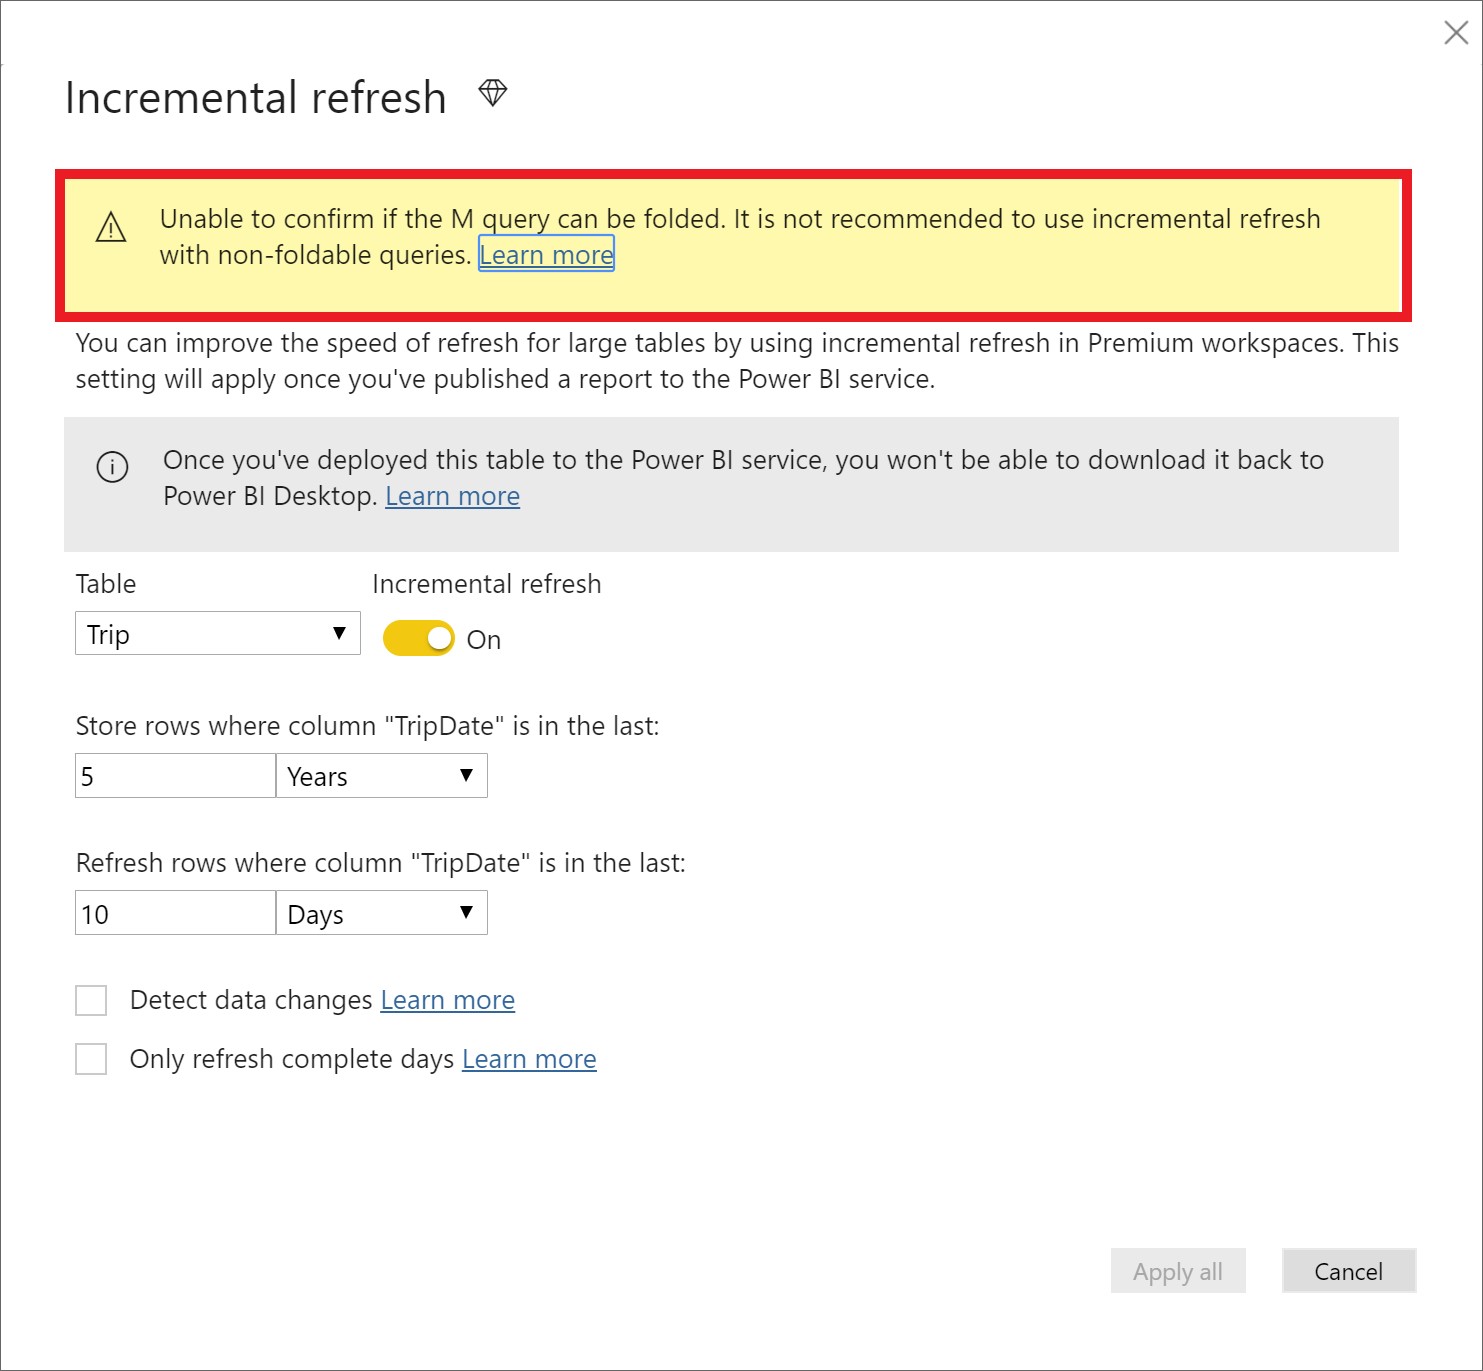
Task: Cancel the incremental refresh configuration
Action: pos(1348,1271)
